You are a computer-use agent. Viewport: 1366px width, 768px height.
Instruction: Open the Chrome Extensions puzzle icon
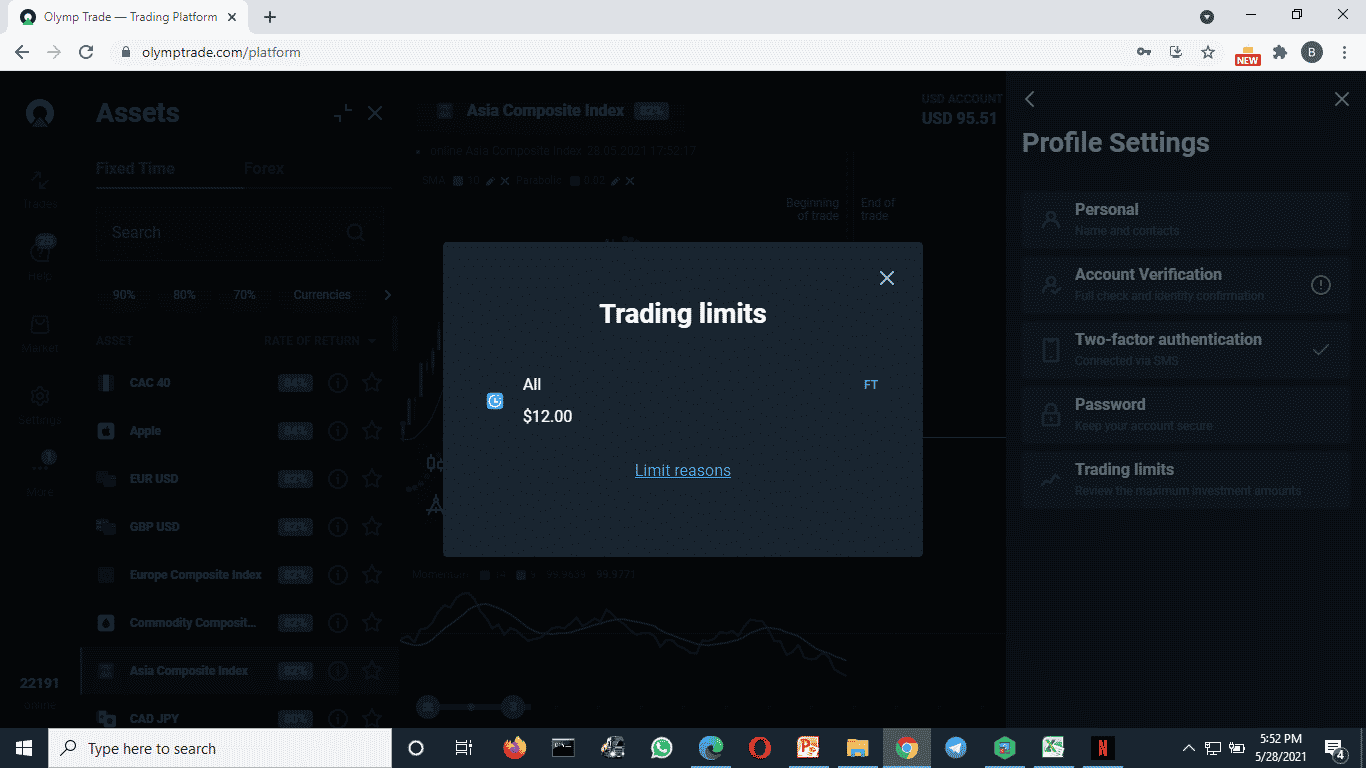click(x=1279, y=52)
